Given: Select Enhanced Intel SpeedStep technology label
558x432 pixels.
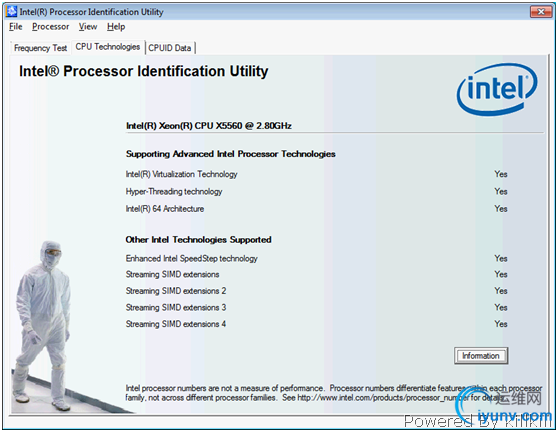Looking at the screenshot, I should pyautogui.click(x=191, y=258).
